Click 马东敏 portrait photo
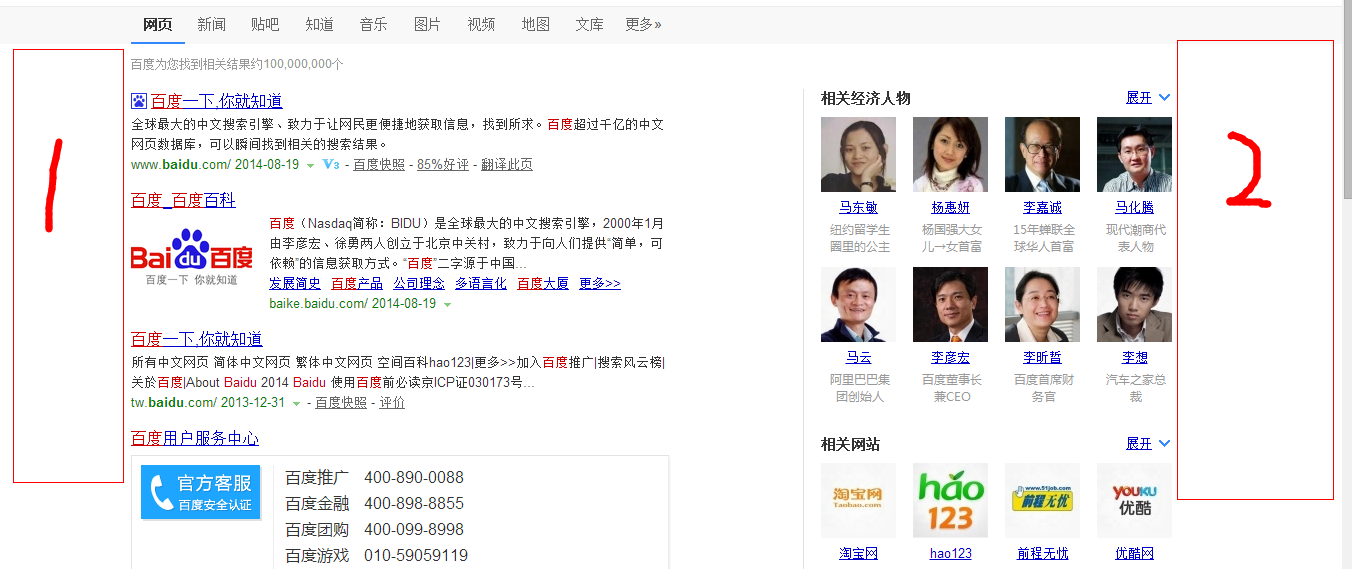Image resolution: width=1352 pixels, height=569 pixels. (858, 155)
